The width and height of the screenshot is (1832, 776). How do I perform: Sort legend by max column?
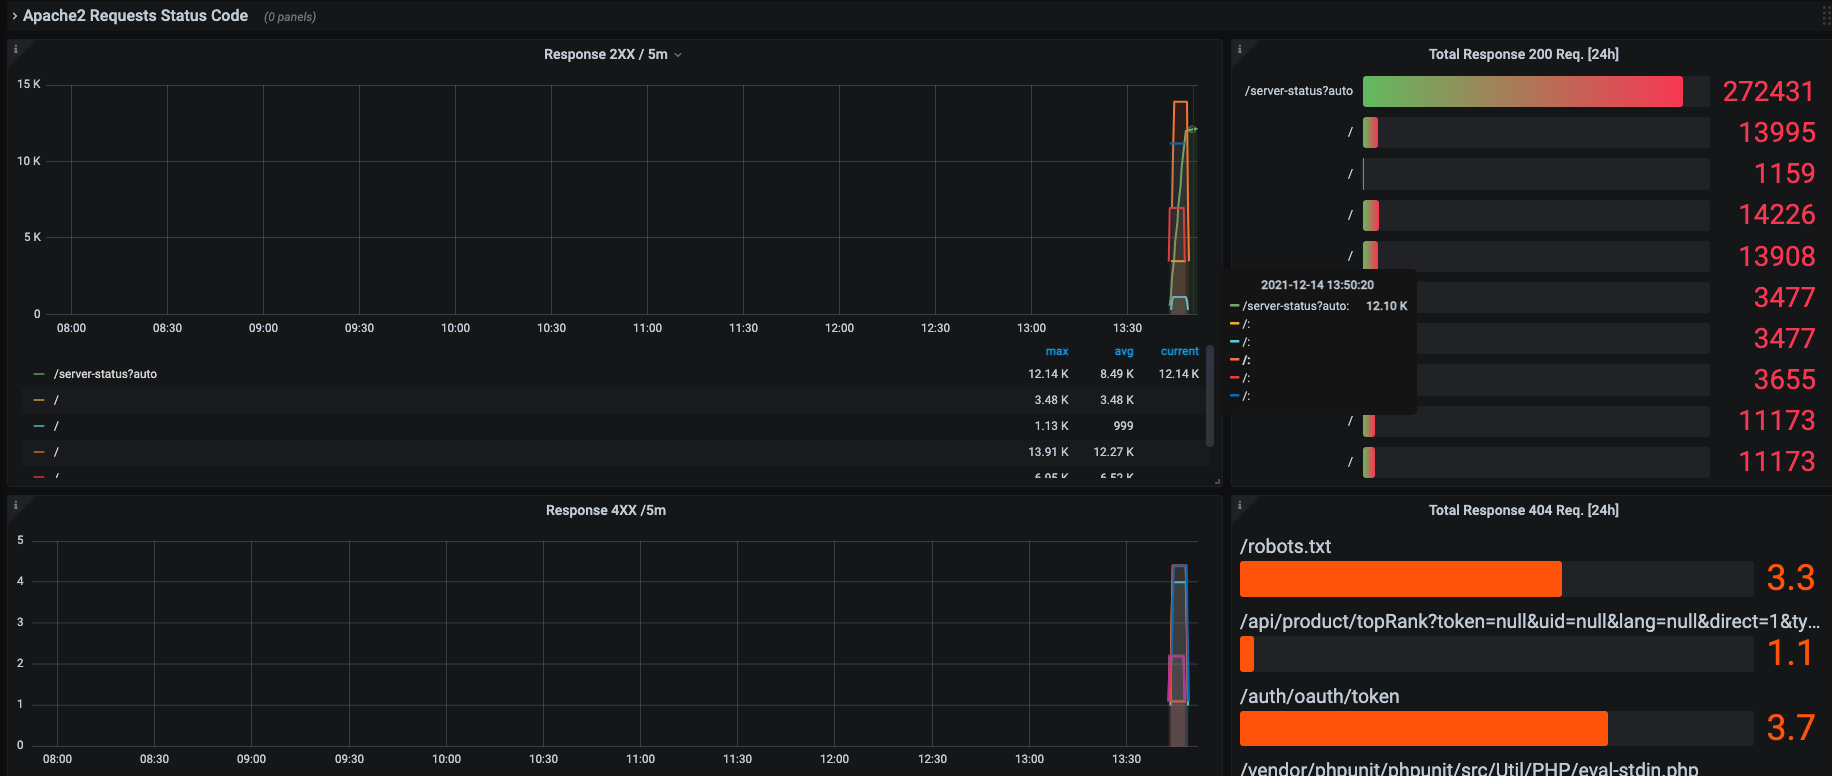(x=1057, y=351)
